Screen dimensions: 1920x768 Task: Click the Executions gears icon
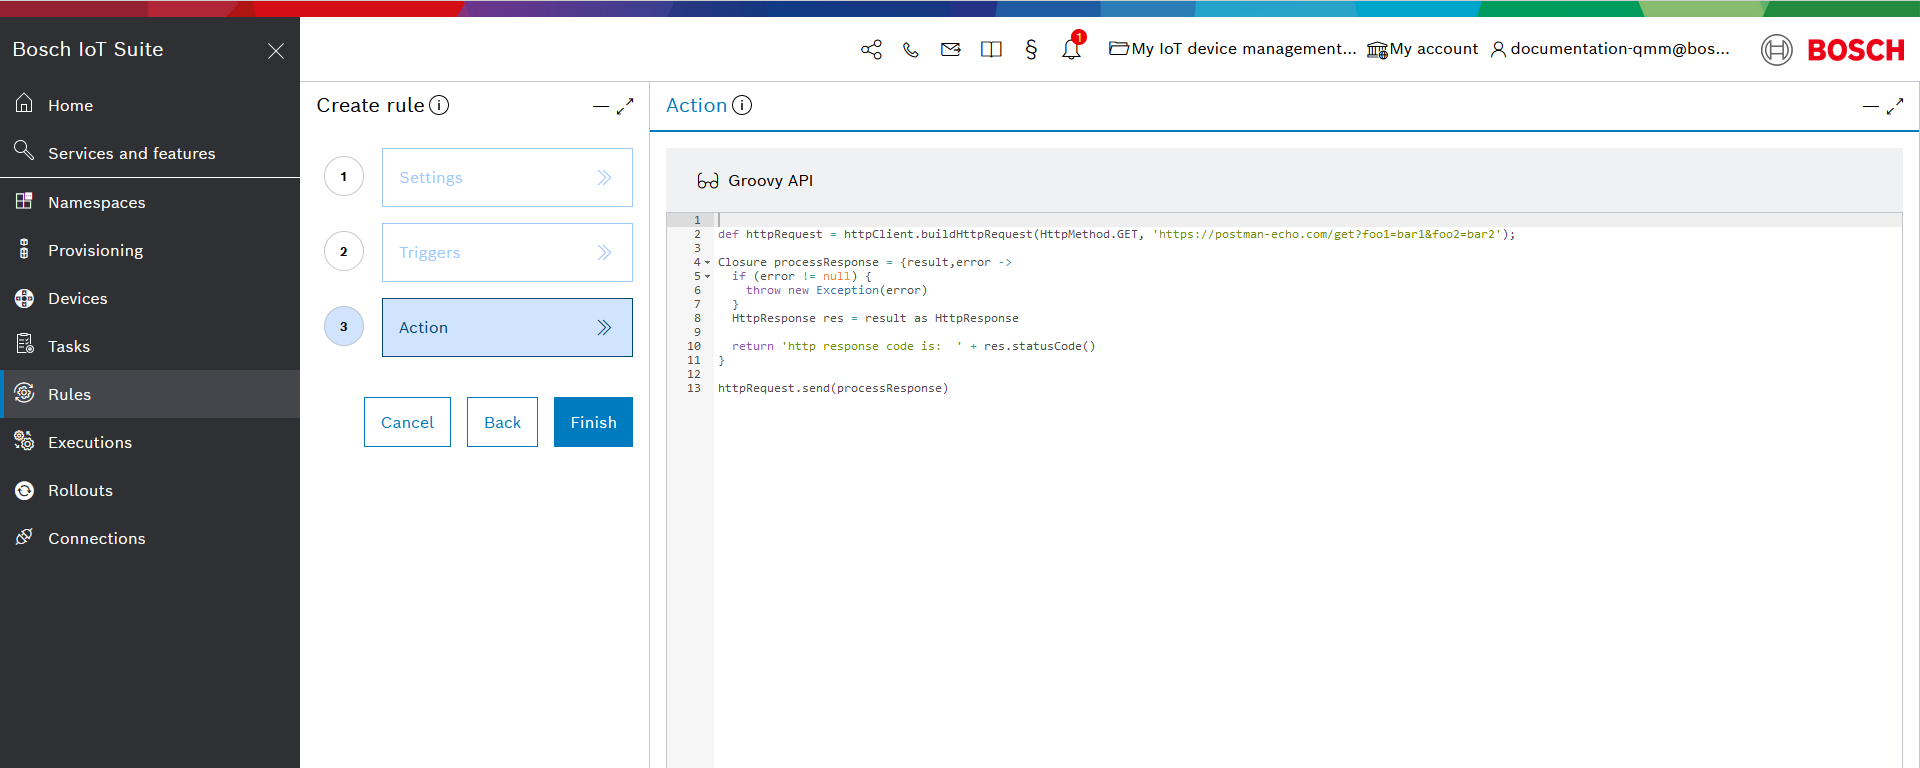coord(24,440)
